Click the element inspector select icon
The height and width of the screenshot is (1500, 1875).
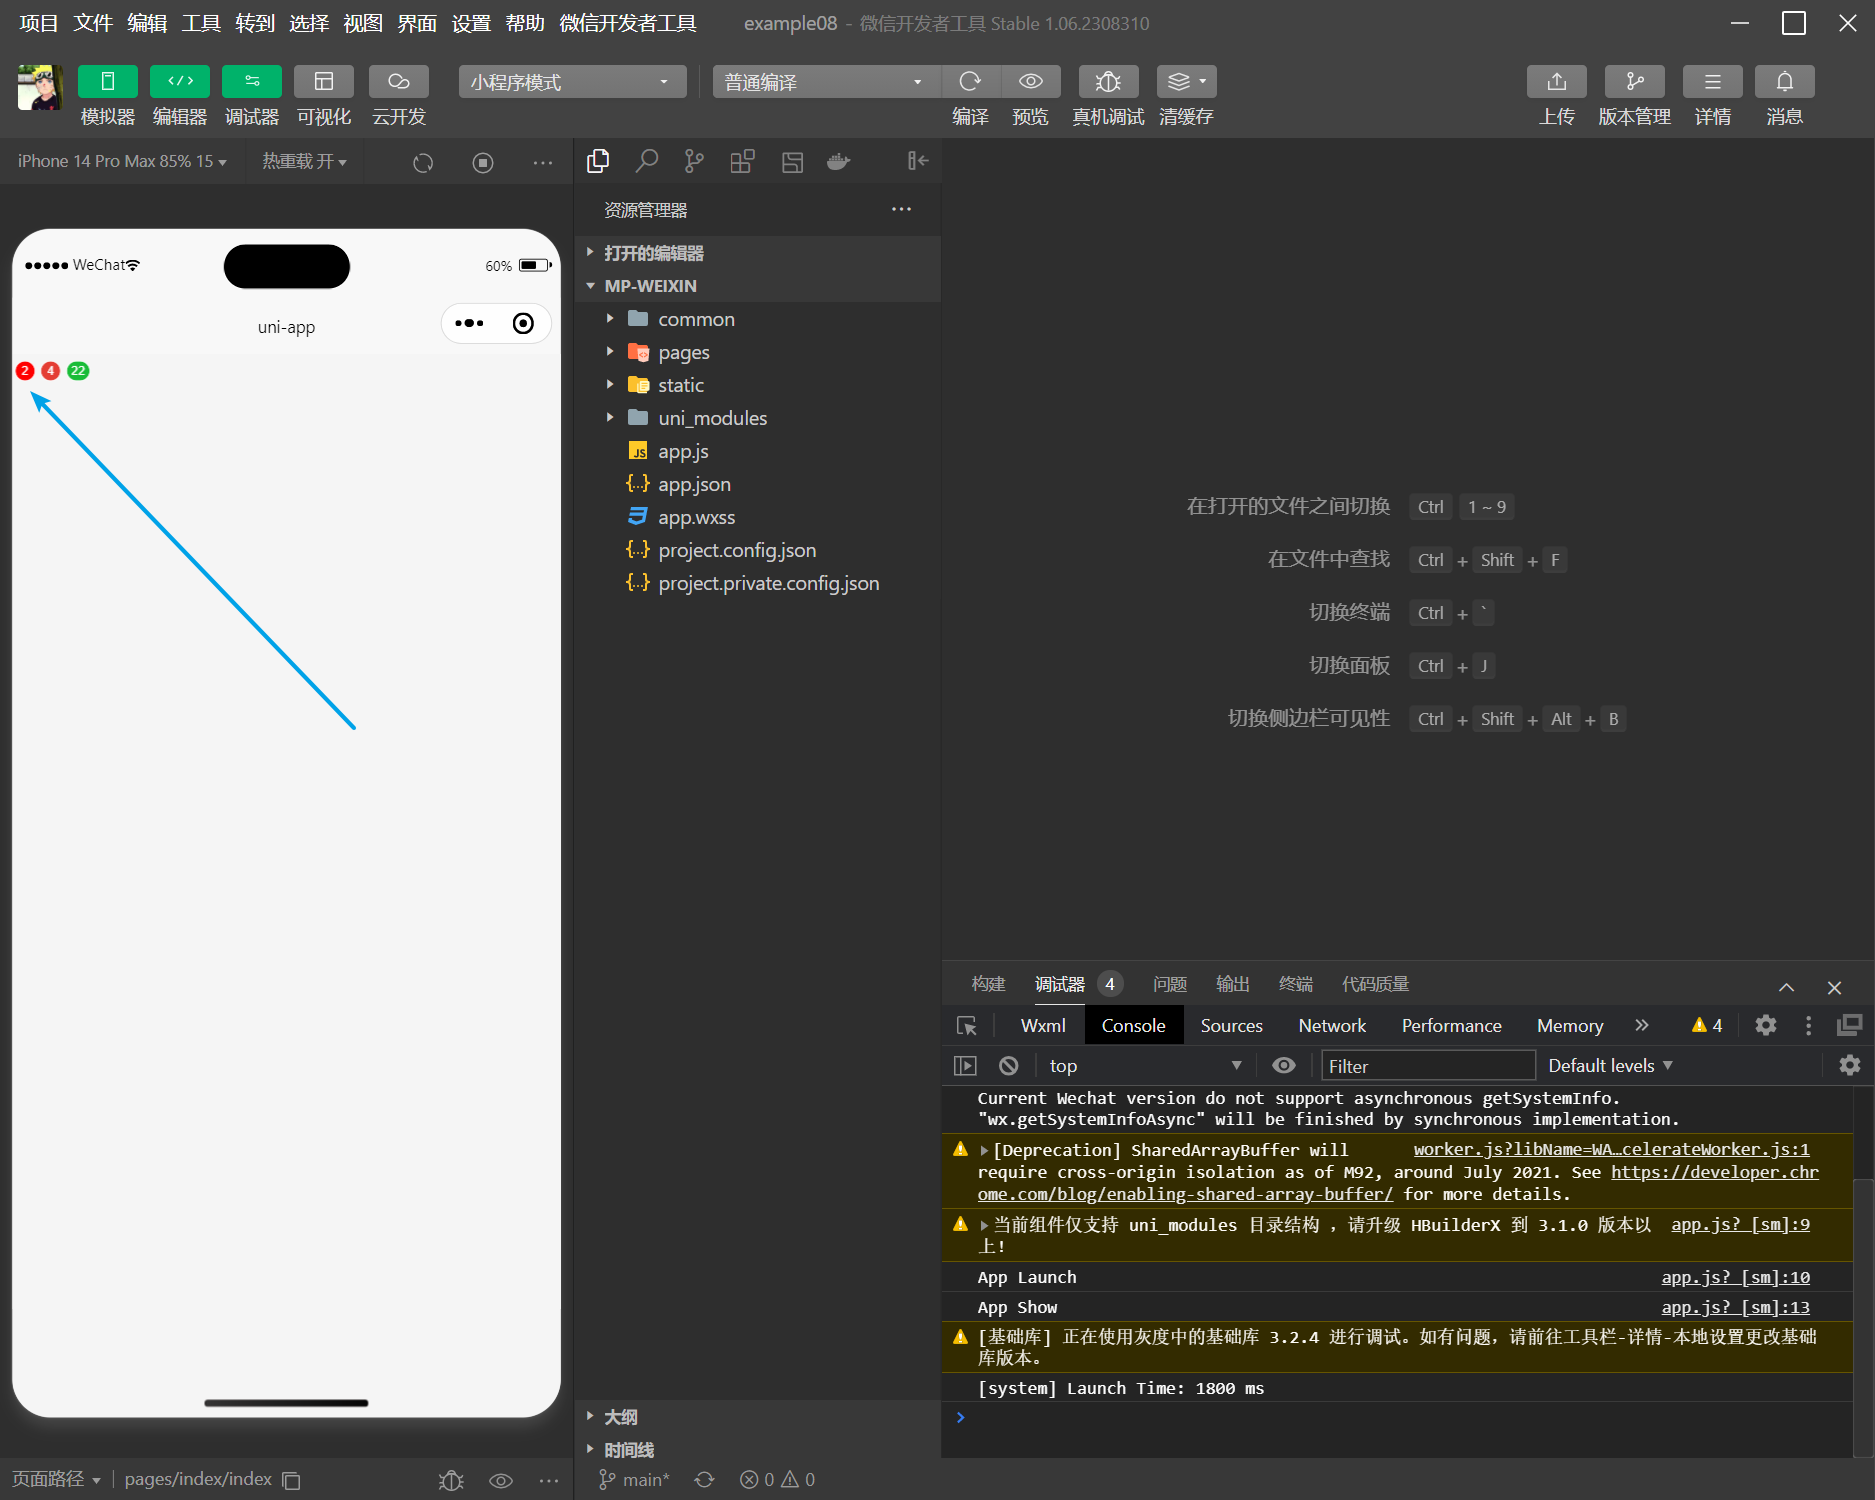(x=967, y=1025)
